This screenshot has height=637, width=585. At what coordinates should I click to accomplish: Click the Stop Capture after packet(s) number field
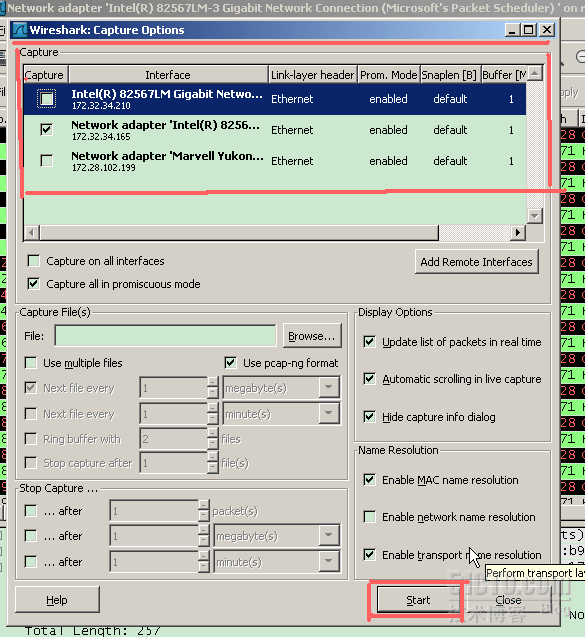pos(154,511)
